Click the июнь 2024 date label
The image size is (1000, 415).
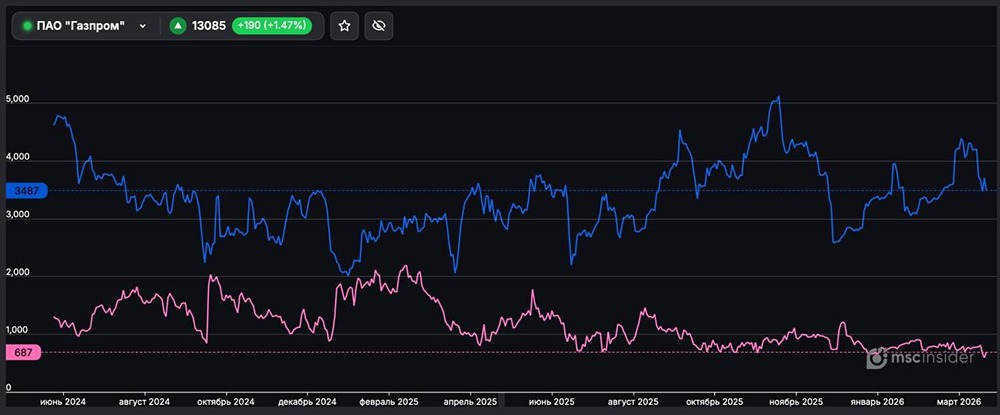(x=63, y=402)
